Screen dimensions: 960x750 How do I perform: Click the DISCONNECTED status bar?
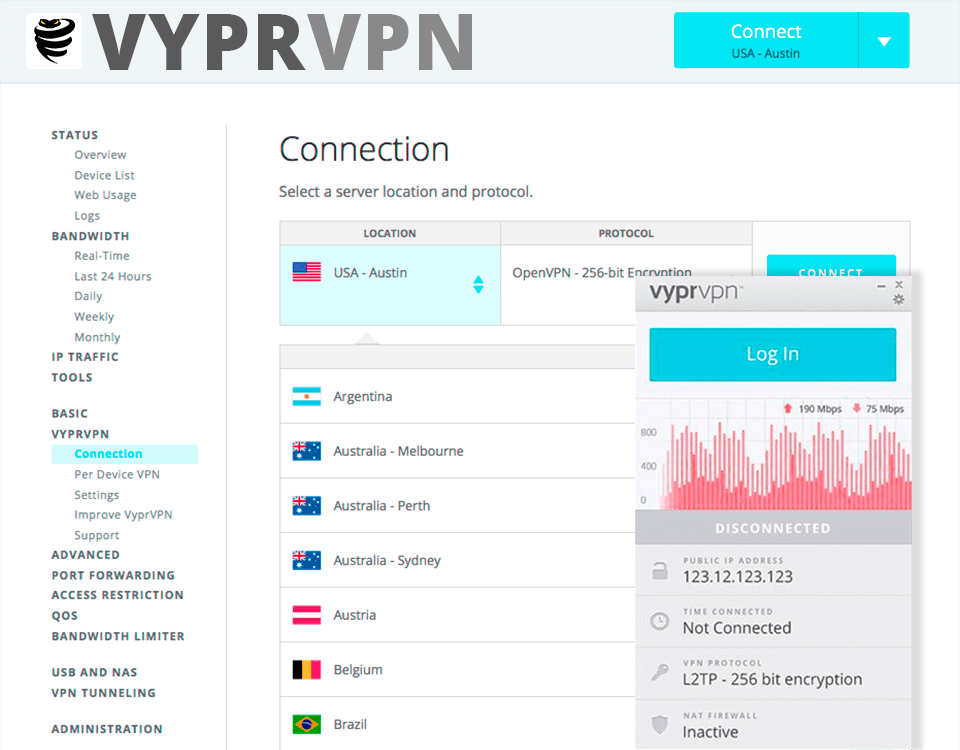pyautogui.click(x=773, y=528)
